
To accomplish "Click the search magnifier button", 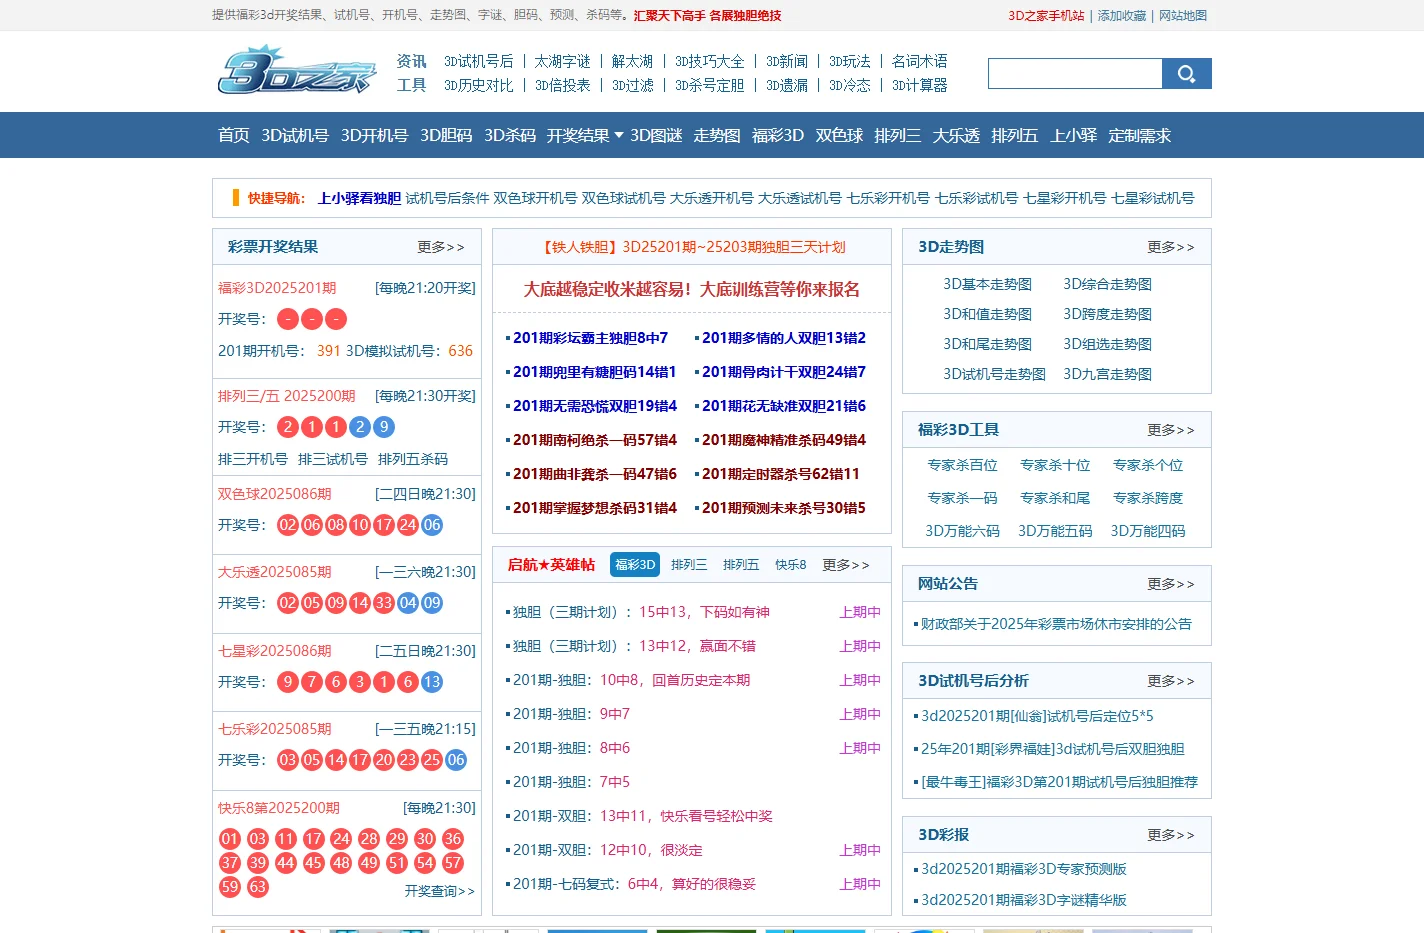I will (x=1186, y=74).
